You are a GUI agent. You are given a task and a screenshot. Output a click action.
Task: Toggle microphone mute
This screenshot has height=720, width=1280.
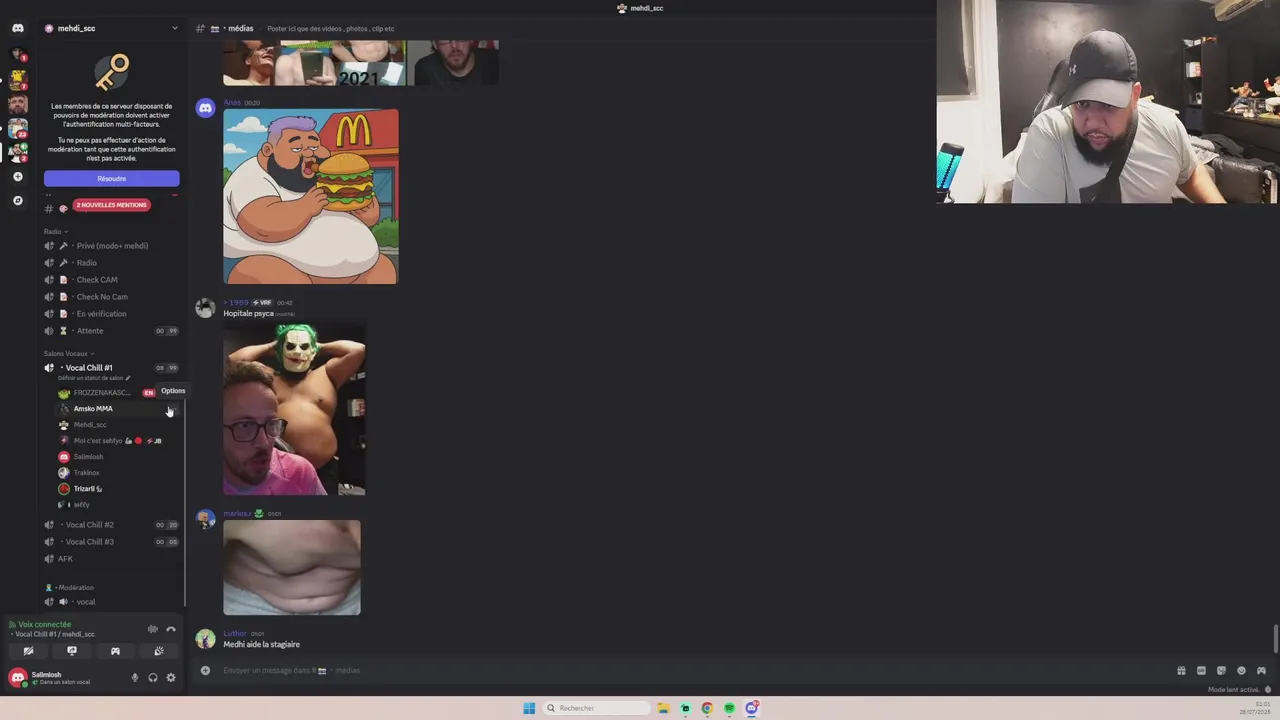tap(135, 678)
